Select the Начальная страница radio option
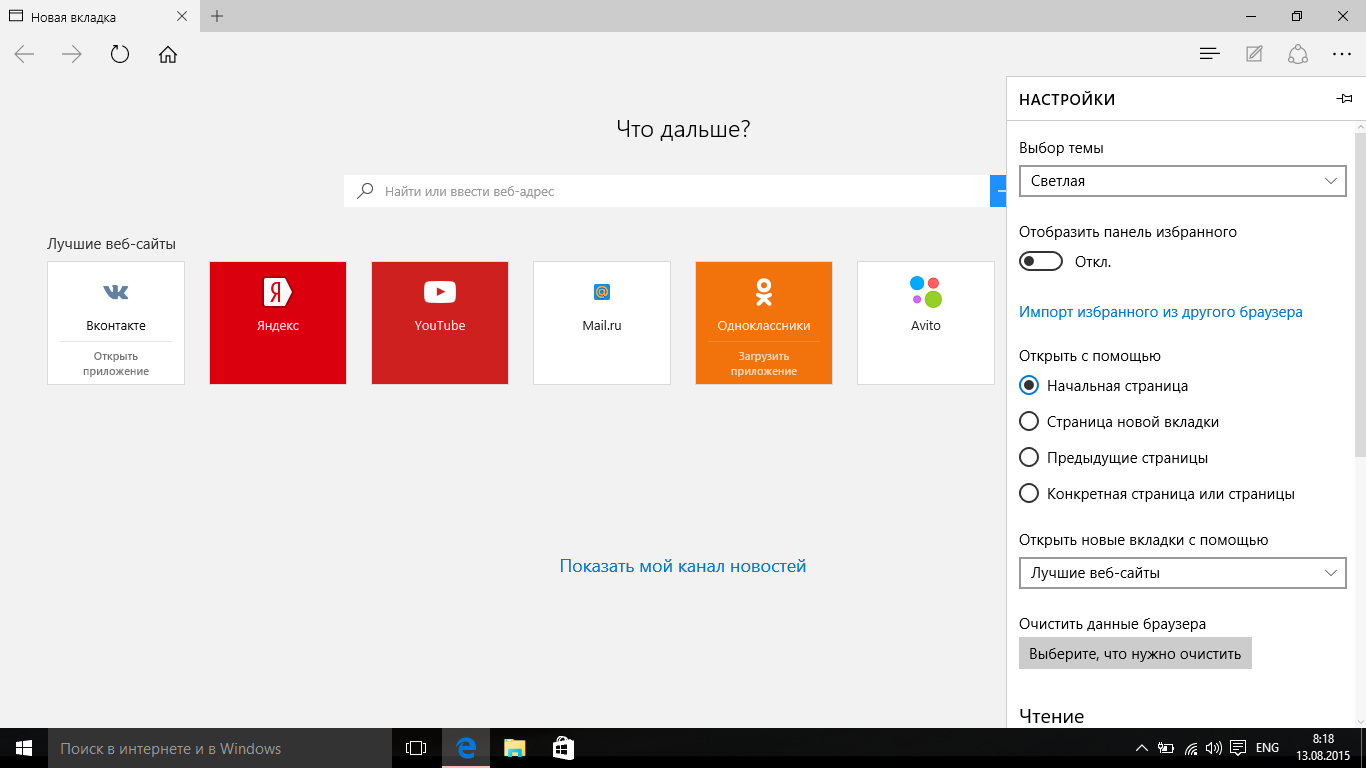 (1029, 386)
